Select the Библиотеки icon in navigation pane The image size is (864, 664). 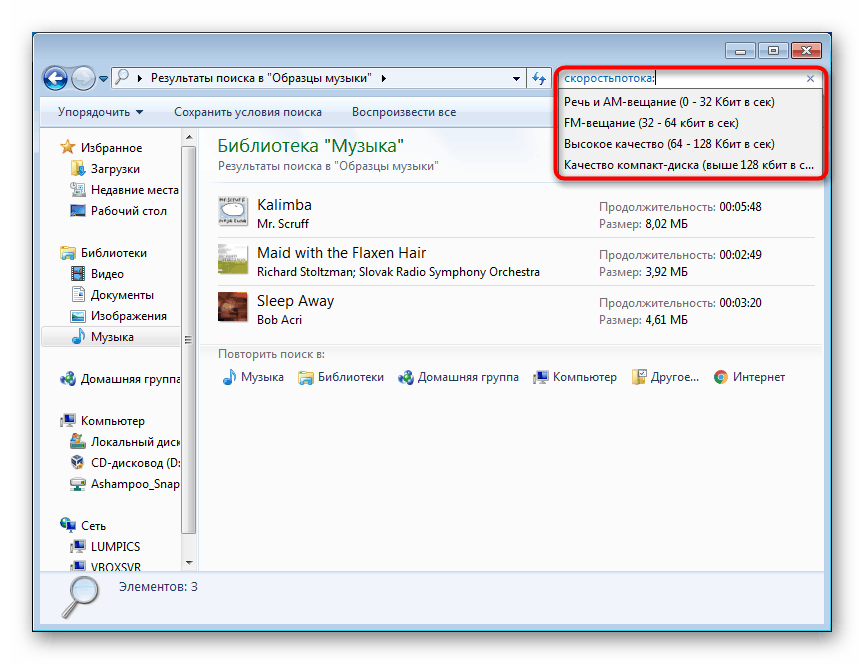coord(68,253)
